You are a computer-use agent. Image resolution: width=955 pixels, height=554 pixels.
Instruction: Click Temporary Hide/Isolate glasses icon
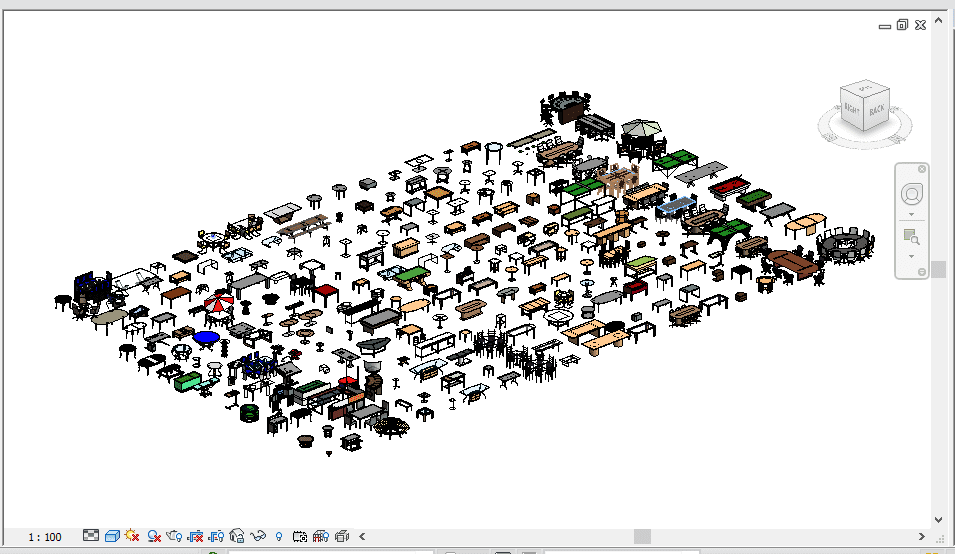tap(258, 537)
